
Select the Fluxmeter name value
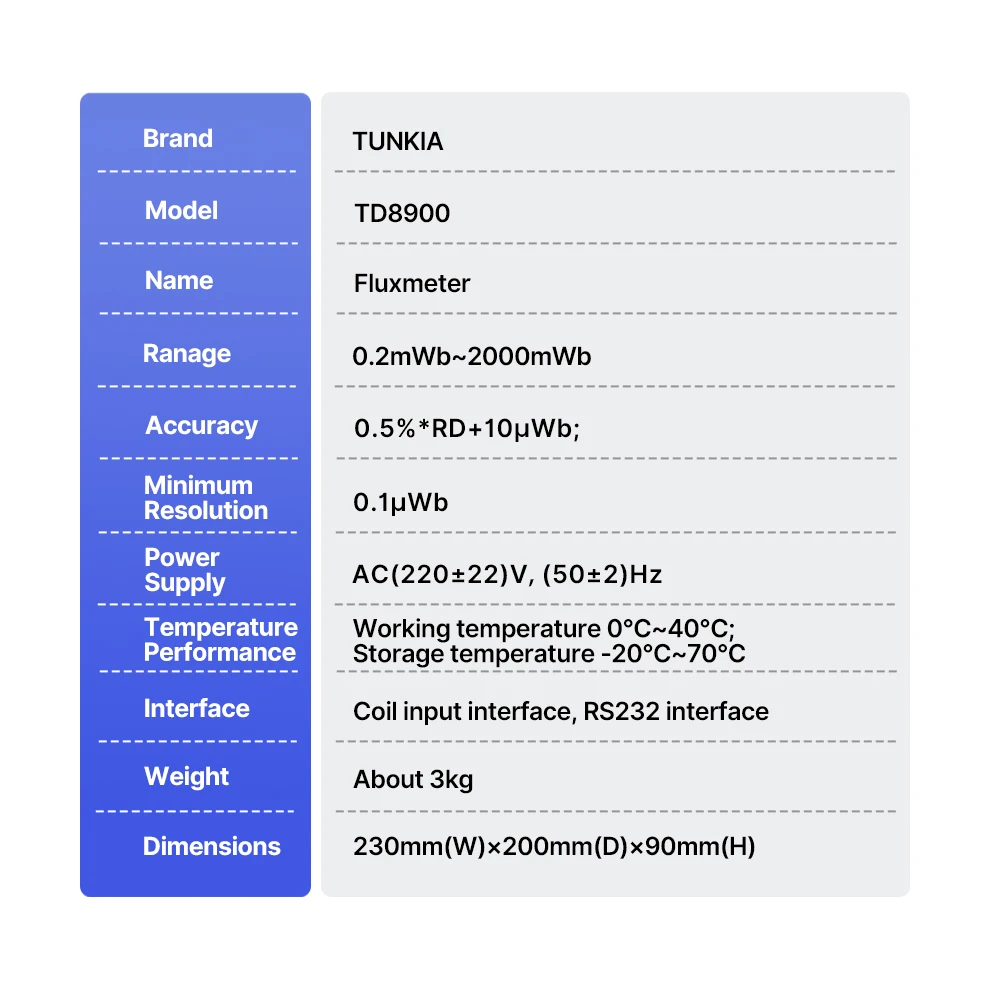pos(412,284)
